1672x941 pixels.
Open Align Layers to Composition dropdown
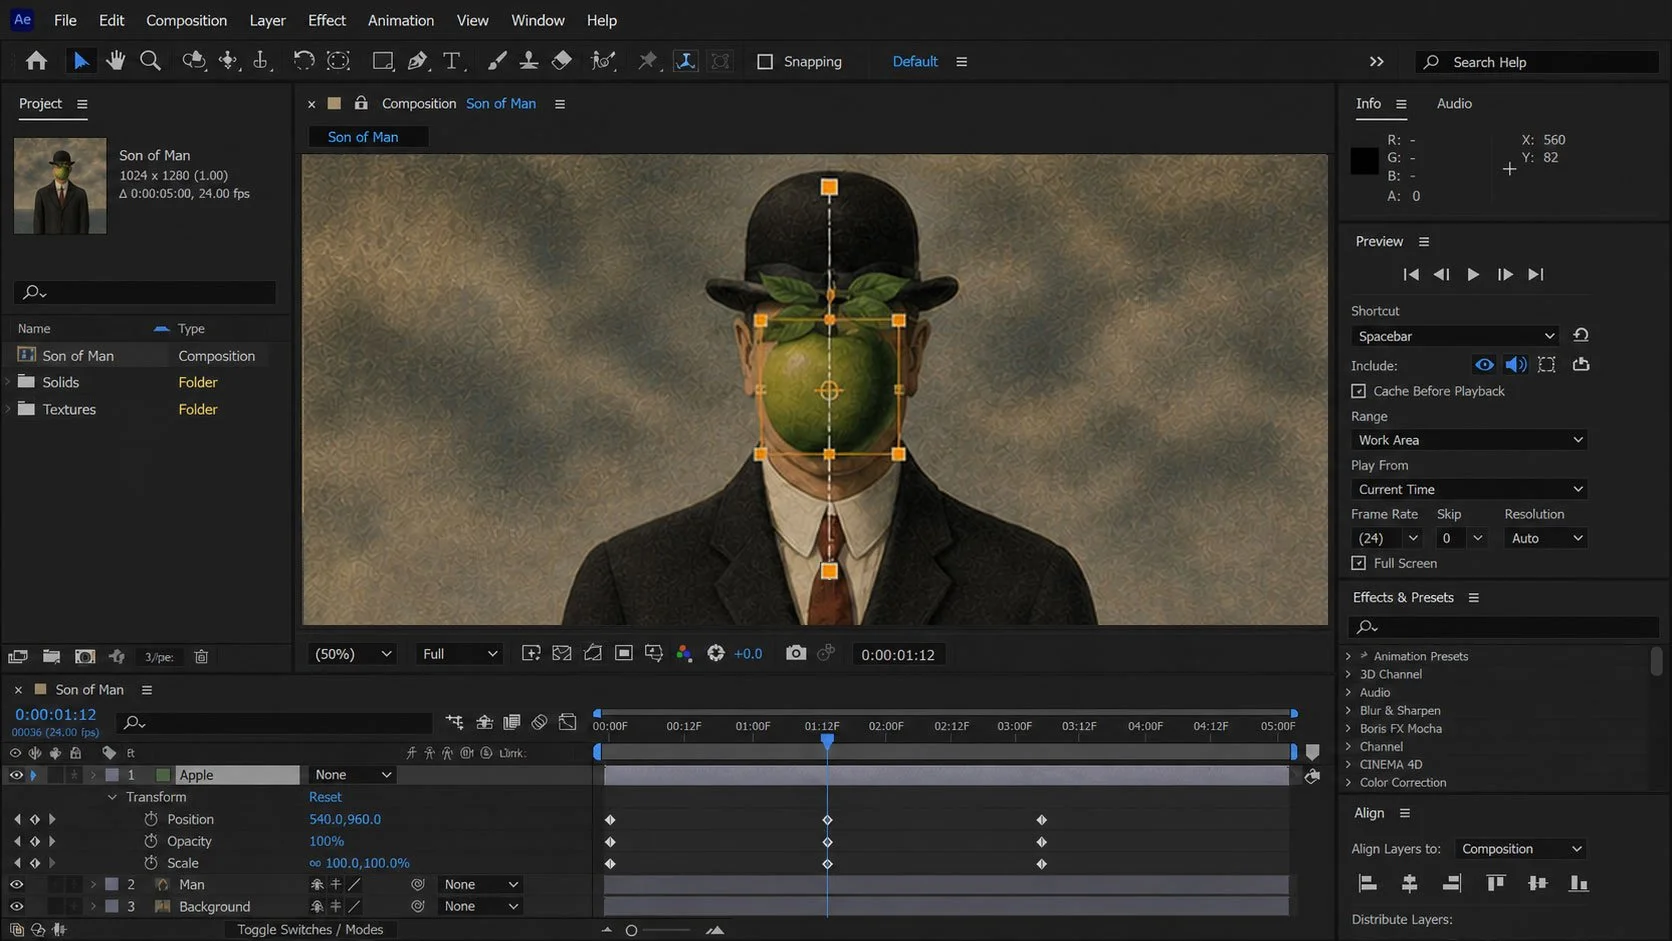point(1520,849)
